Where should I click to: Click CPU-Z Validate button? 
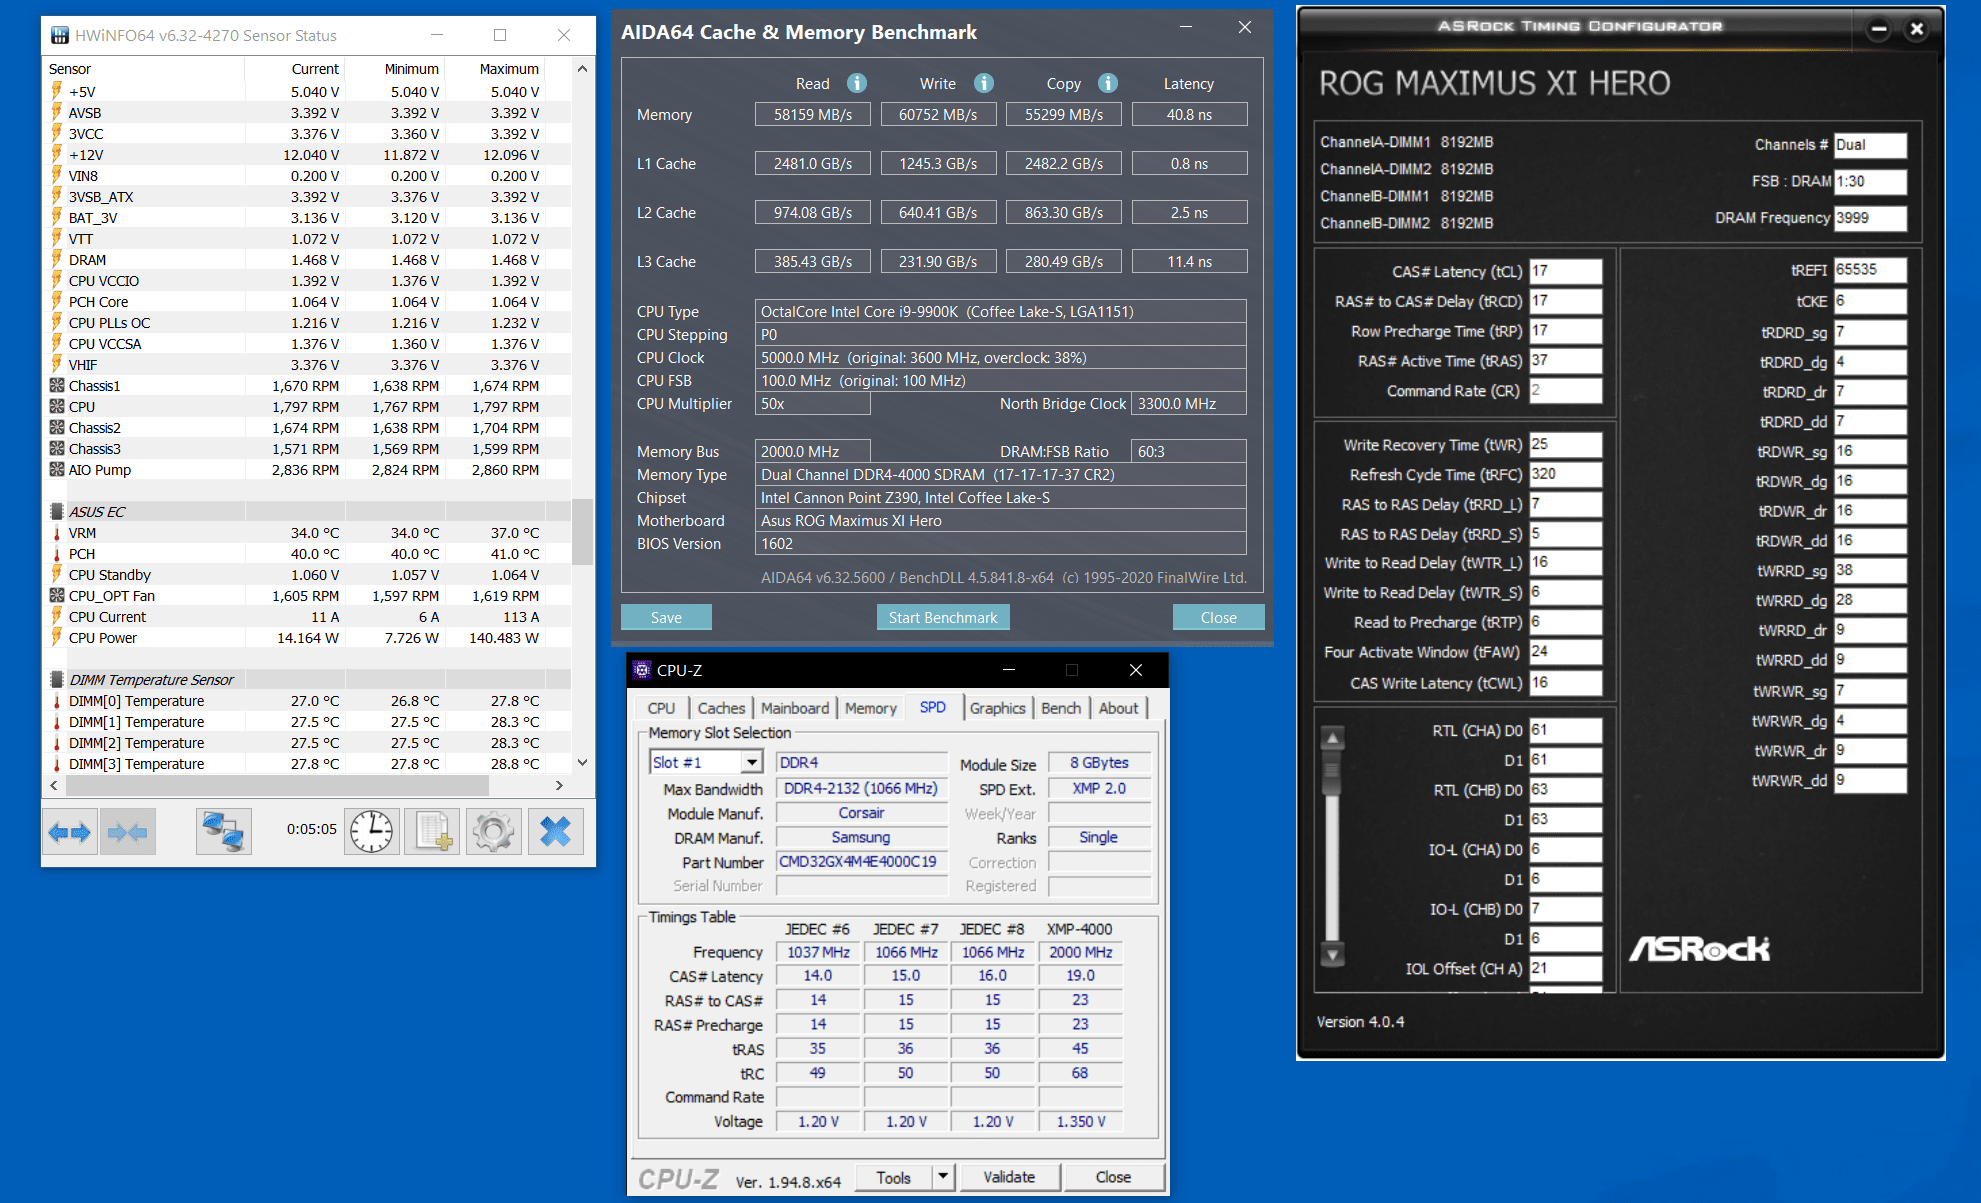[1009, 1177]
